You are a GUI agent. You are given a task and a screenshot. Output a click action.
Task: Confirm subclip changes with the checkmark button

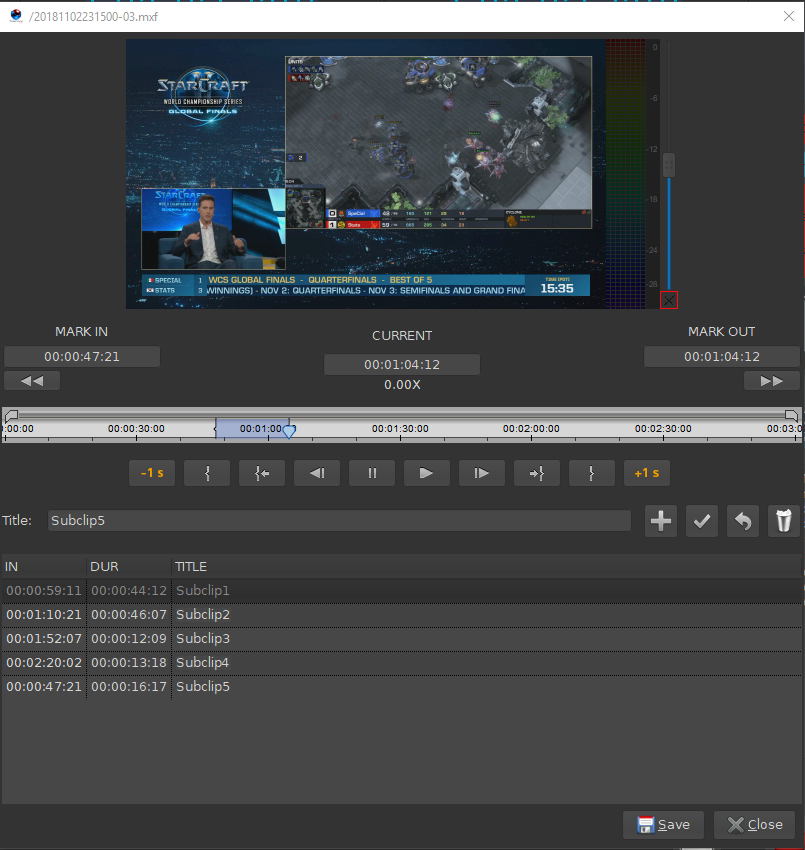(702, 521)
